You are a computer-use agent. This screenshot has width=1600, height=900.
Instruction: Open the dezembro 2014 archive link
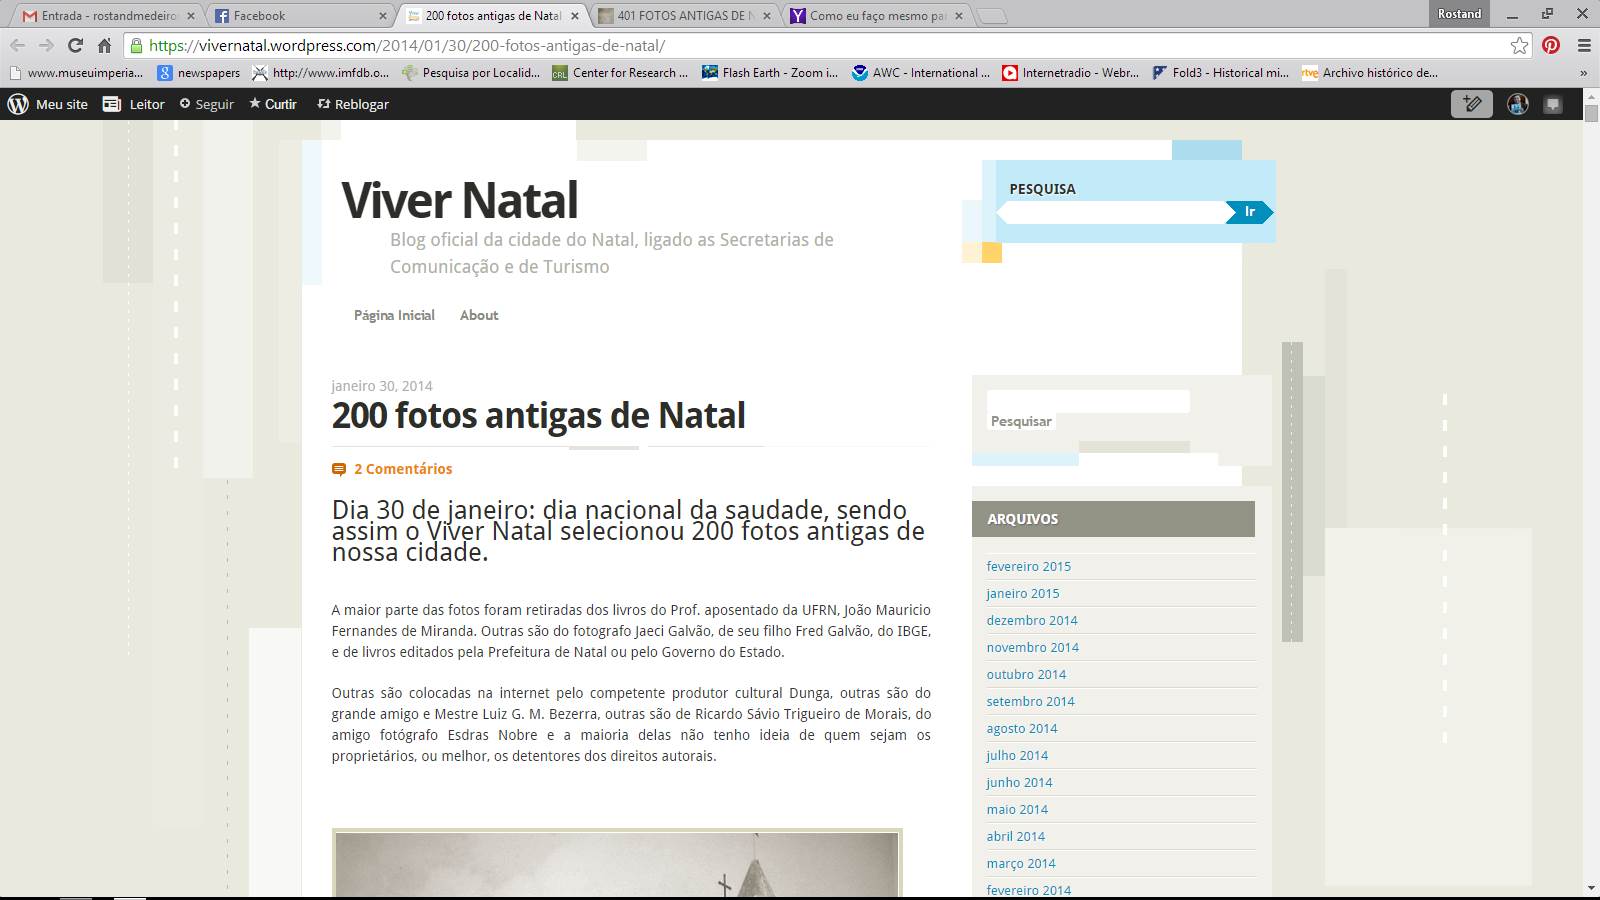pos(1031,620)
